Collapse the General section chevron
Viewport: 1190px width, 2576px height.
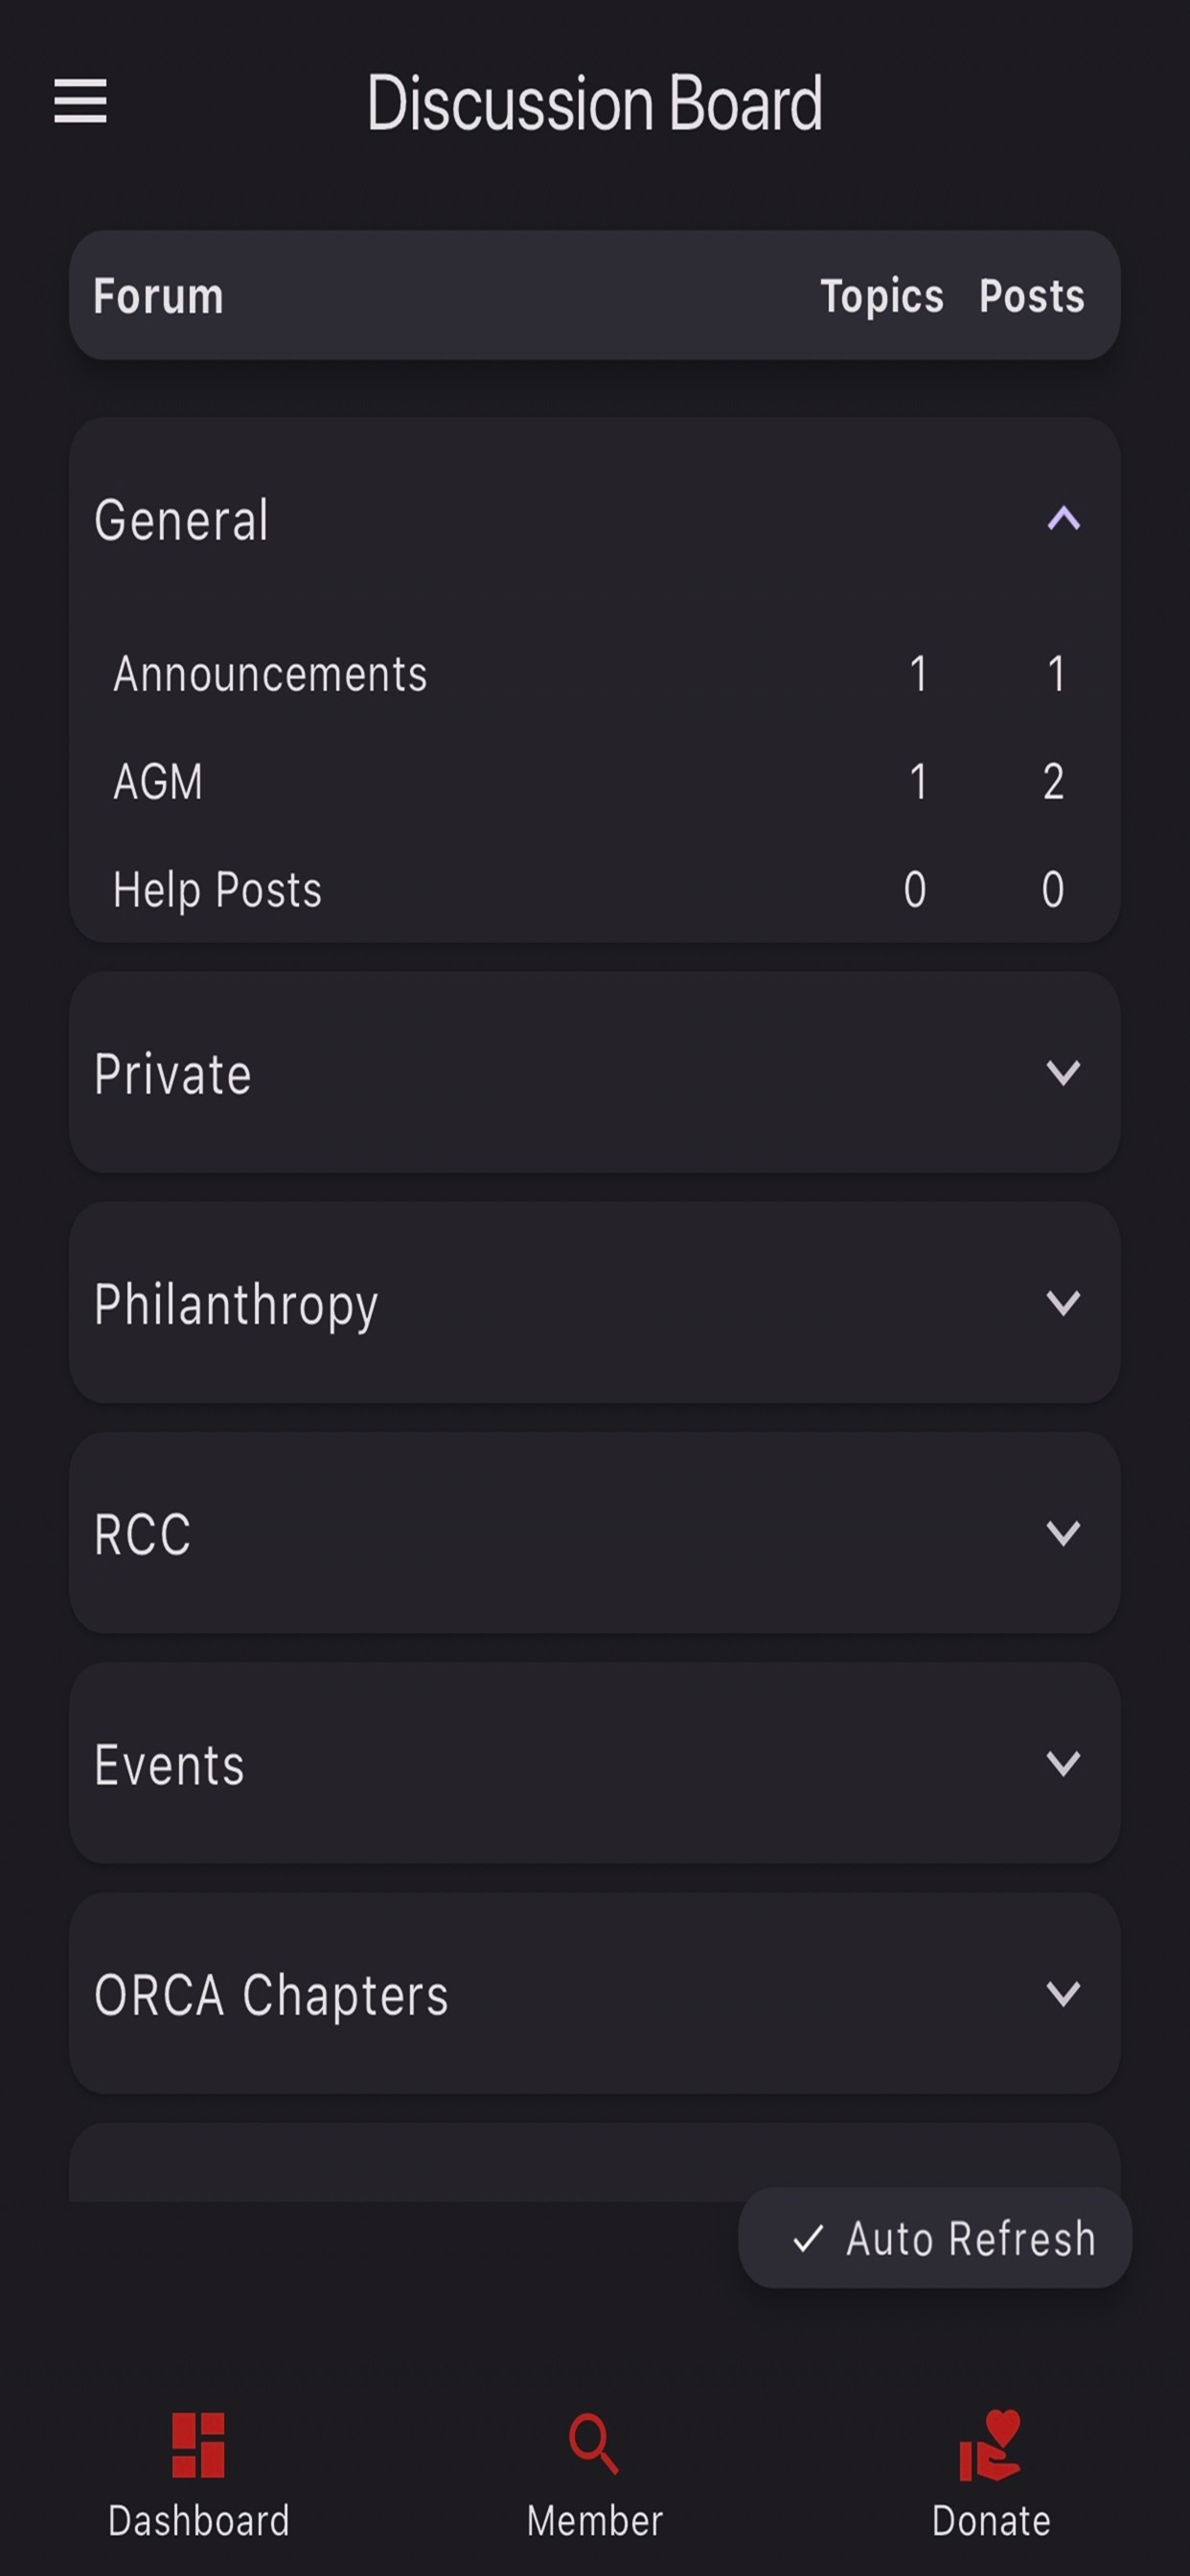point(1063,518)
